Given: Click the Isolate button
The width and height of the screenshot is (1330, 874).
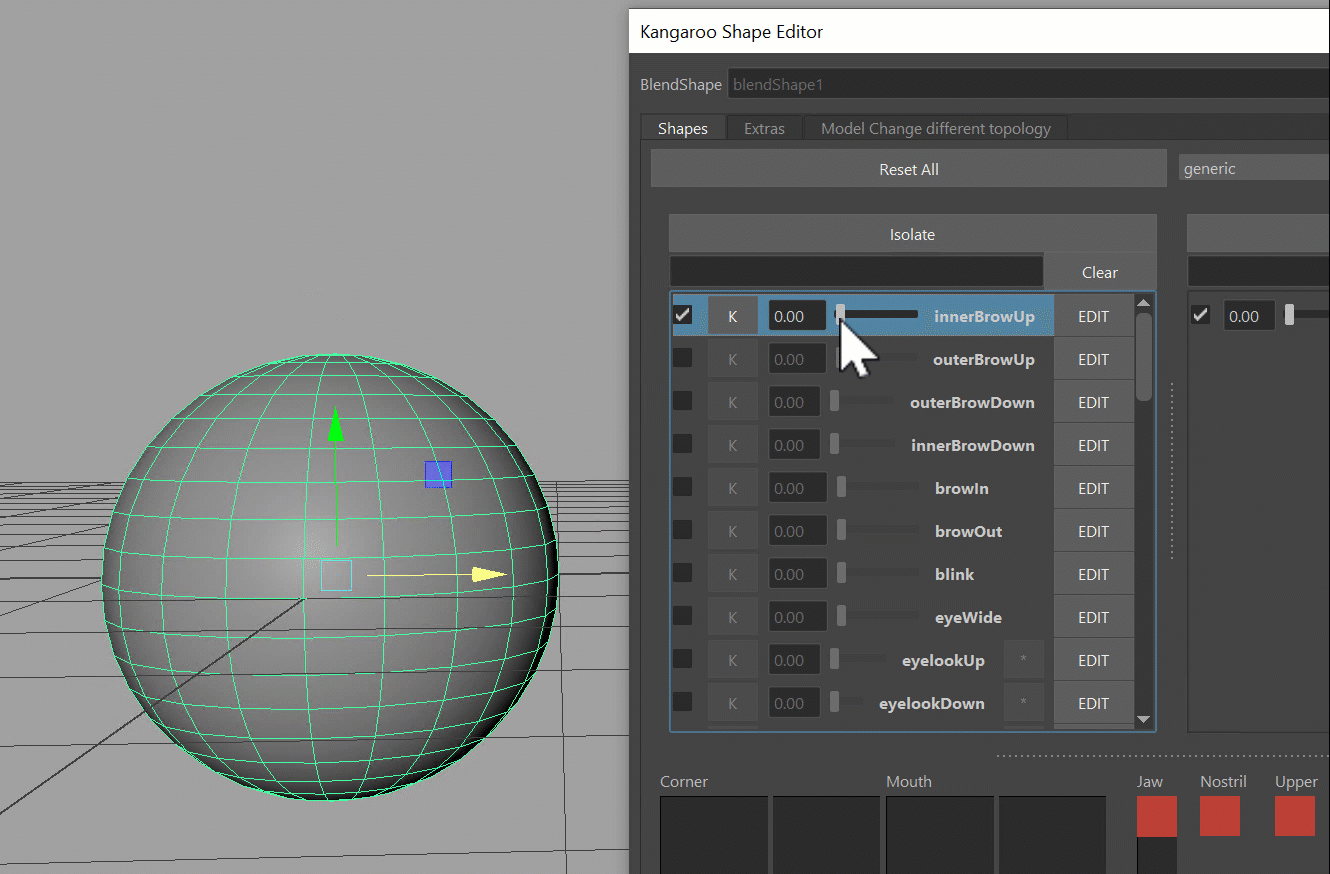Looking at the screenshot, I should [x=912, y=234].
